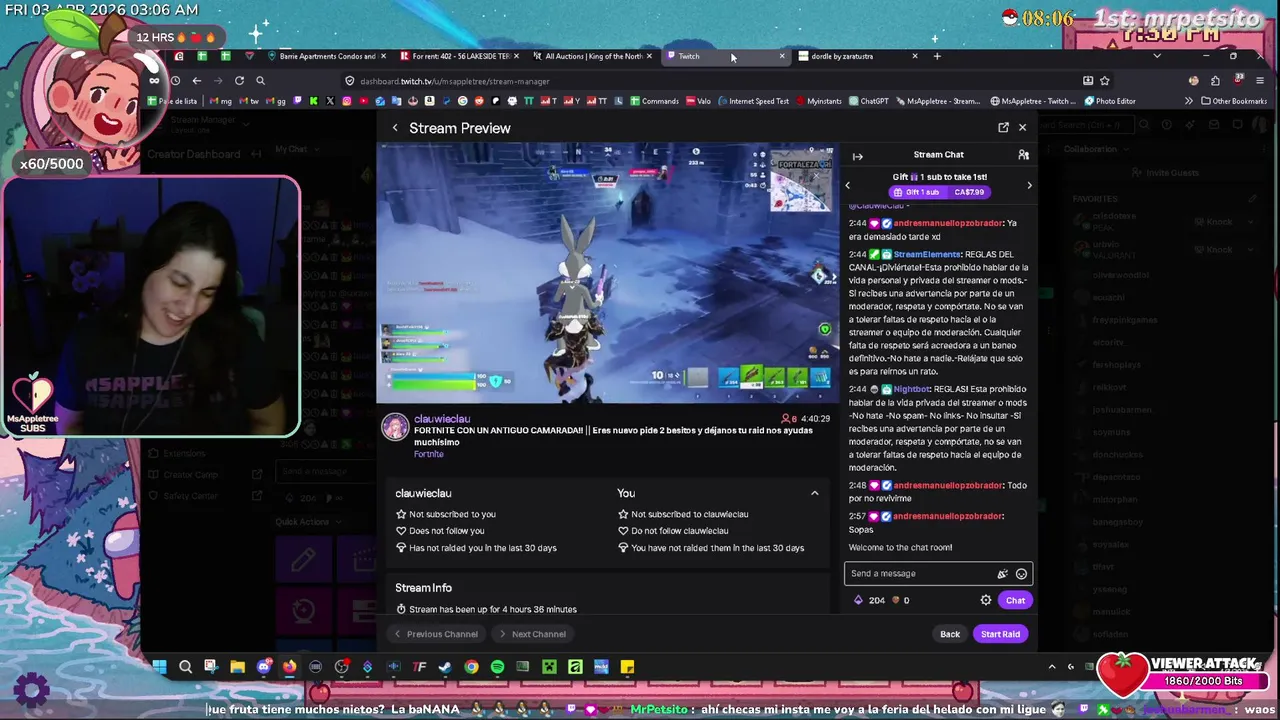Screen dimensions: 1280x720
Task: Open MyInstants bookmark
Action: coord(819,101)
